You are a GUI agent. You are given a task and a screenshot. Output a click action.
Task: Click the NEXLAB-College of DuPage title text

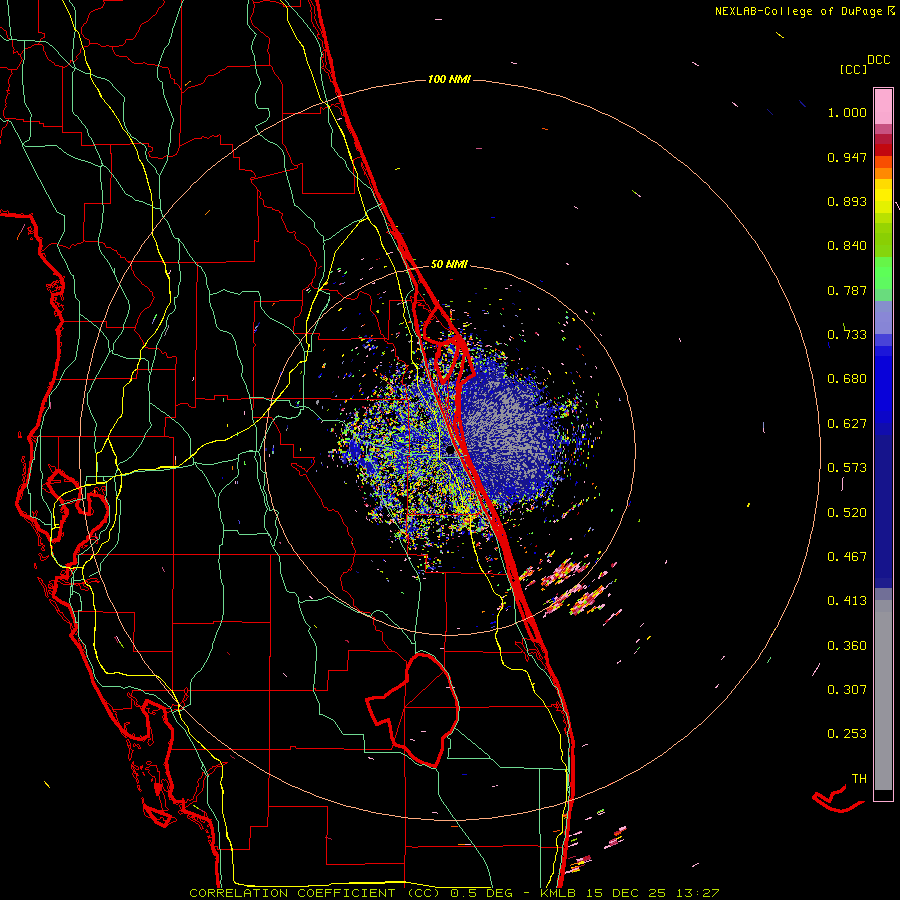tap(798, 11)
